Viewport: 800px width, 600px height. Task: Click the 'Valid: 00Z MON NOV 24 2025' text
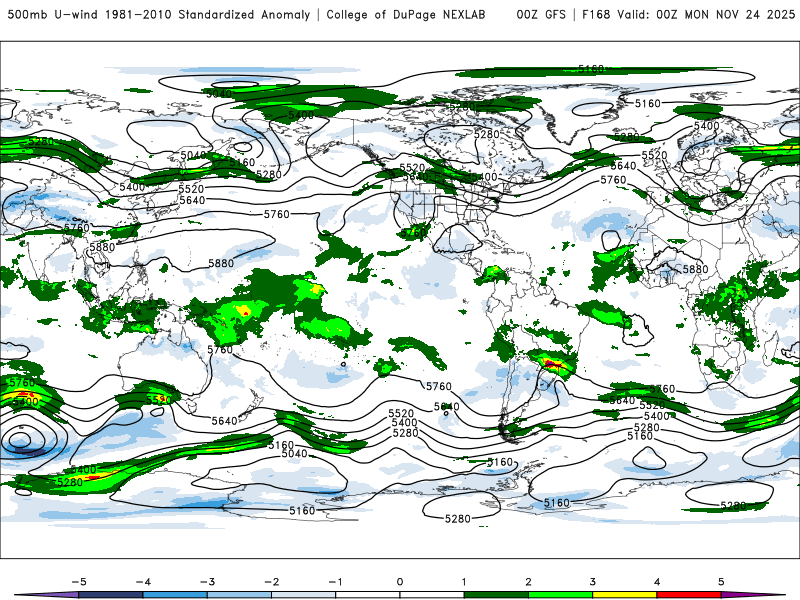[x=706, y=14]
